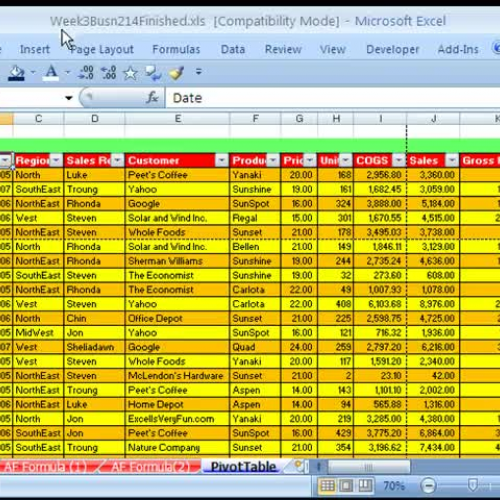Click the Sherman Williams customer cell
Screen dimensions: 500x500
pyautogui.click(x=177, y=261)
